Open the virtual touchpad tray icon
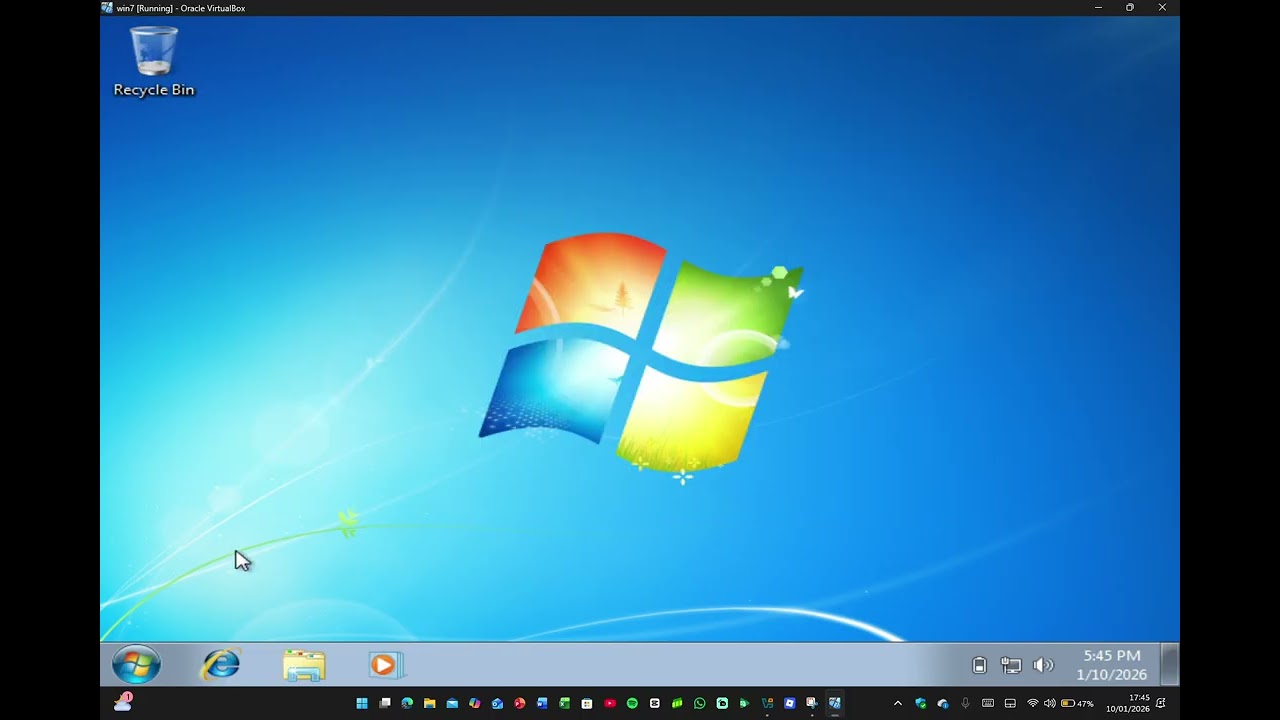This screenshot has height=720, width=1280. 1010,704
